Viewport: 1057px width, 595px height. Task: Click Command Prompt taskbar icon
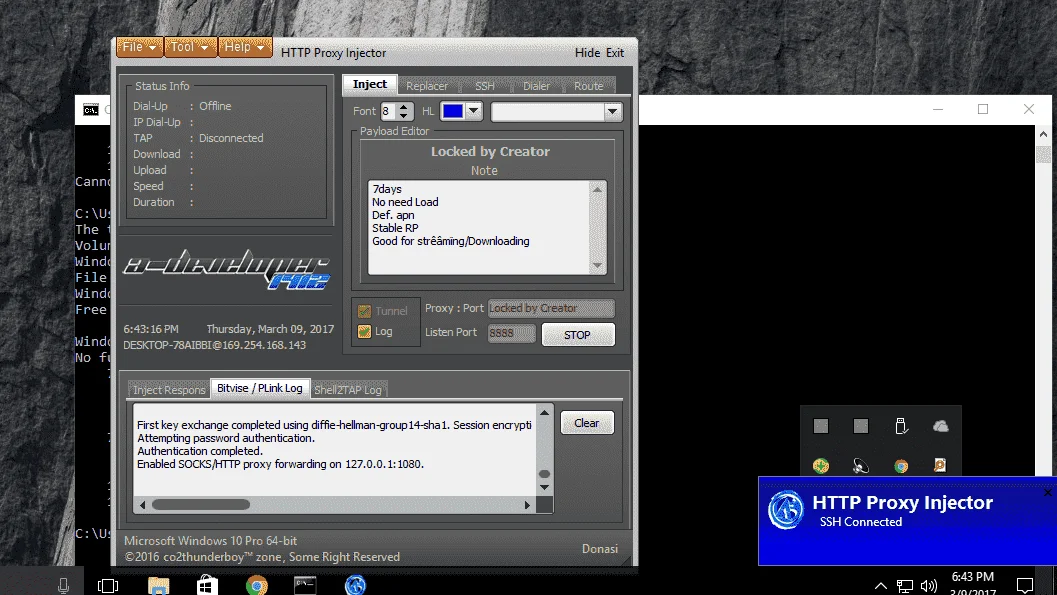305,585
